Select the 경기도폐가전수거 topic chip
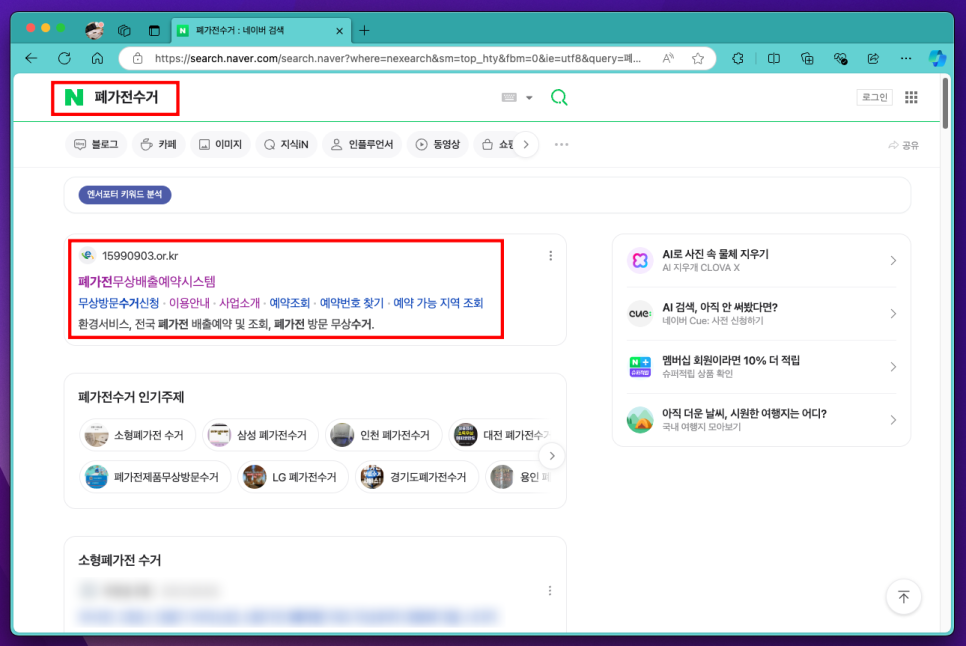The width and height of the screenshot is (966, 646). pyautogui.click(x=416, y=477)
